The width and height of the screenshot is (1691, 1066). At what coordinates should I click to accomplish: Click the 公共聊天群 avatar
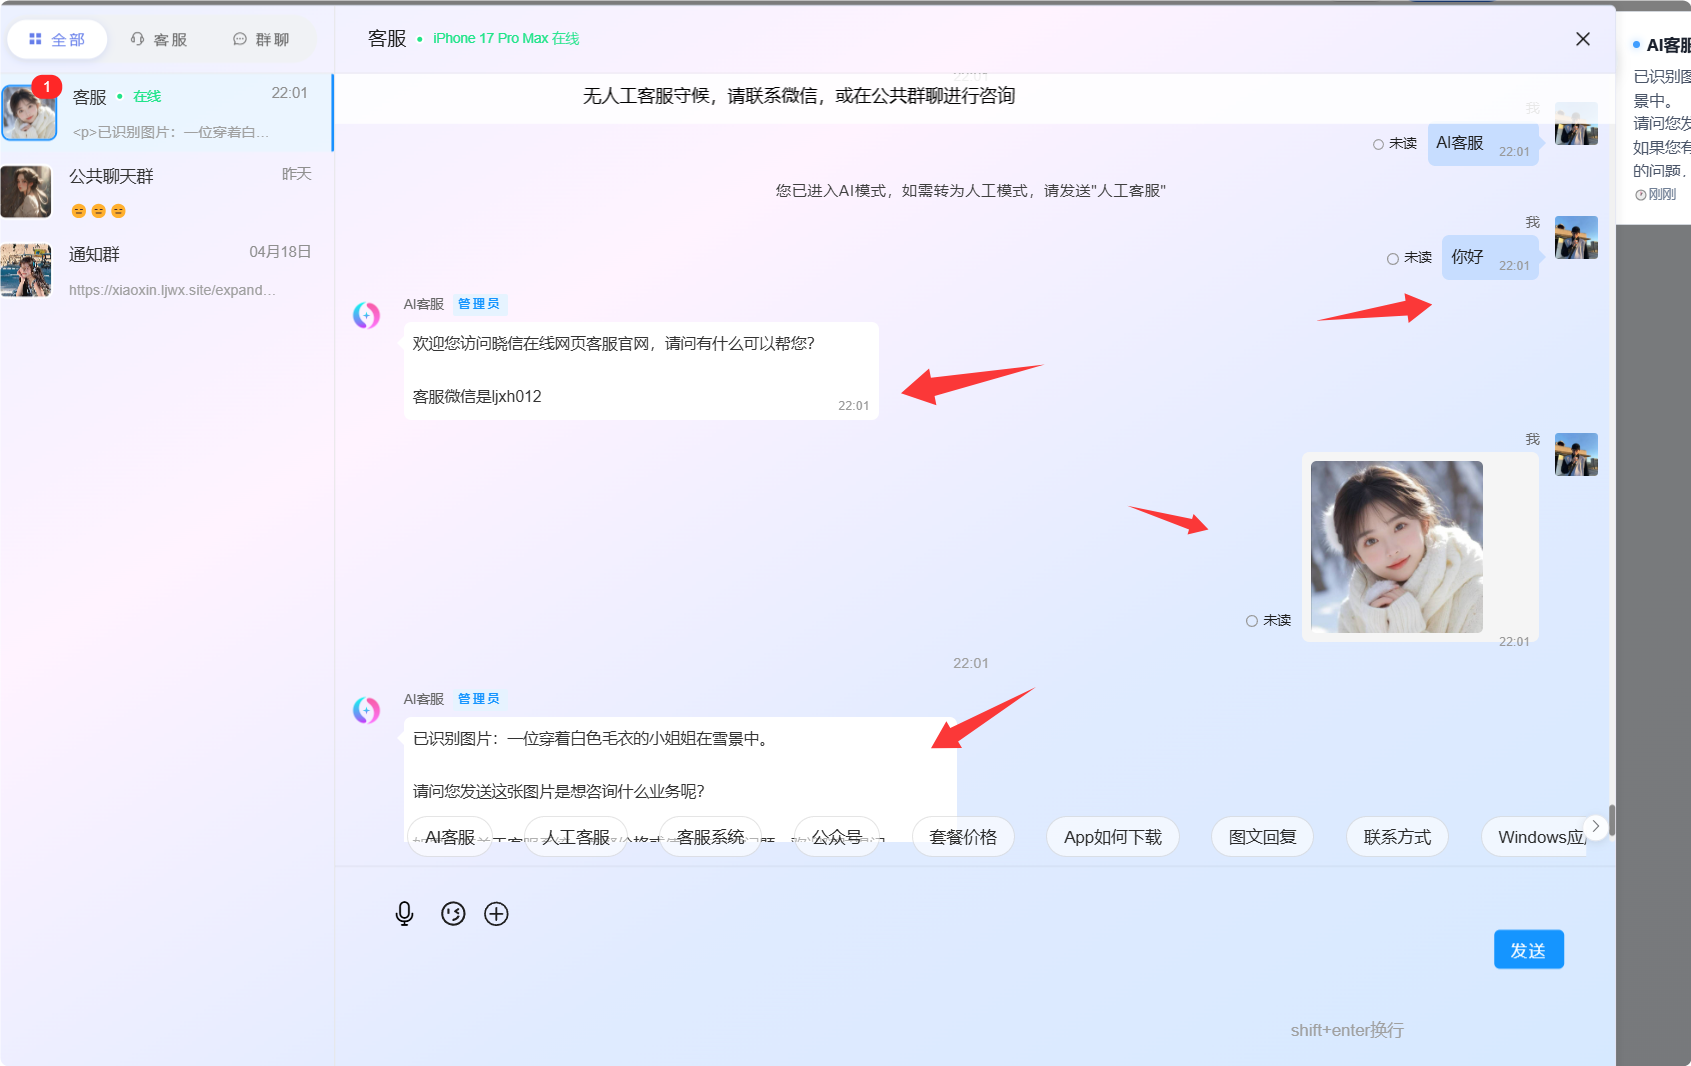point(26,191)
